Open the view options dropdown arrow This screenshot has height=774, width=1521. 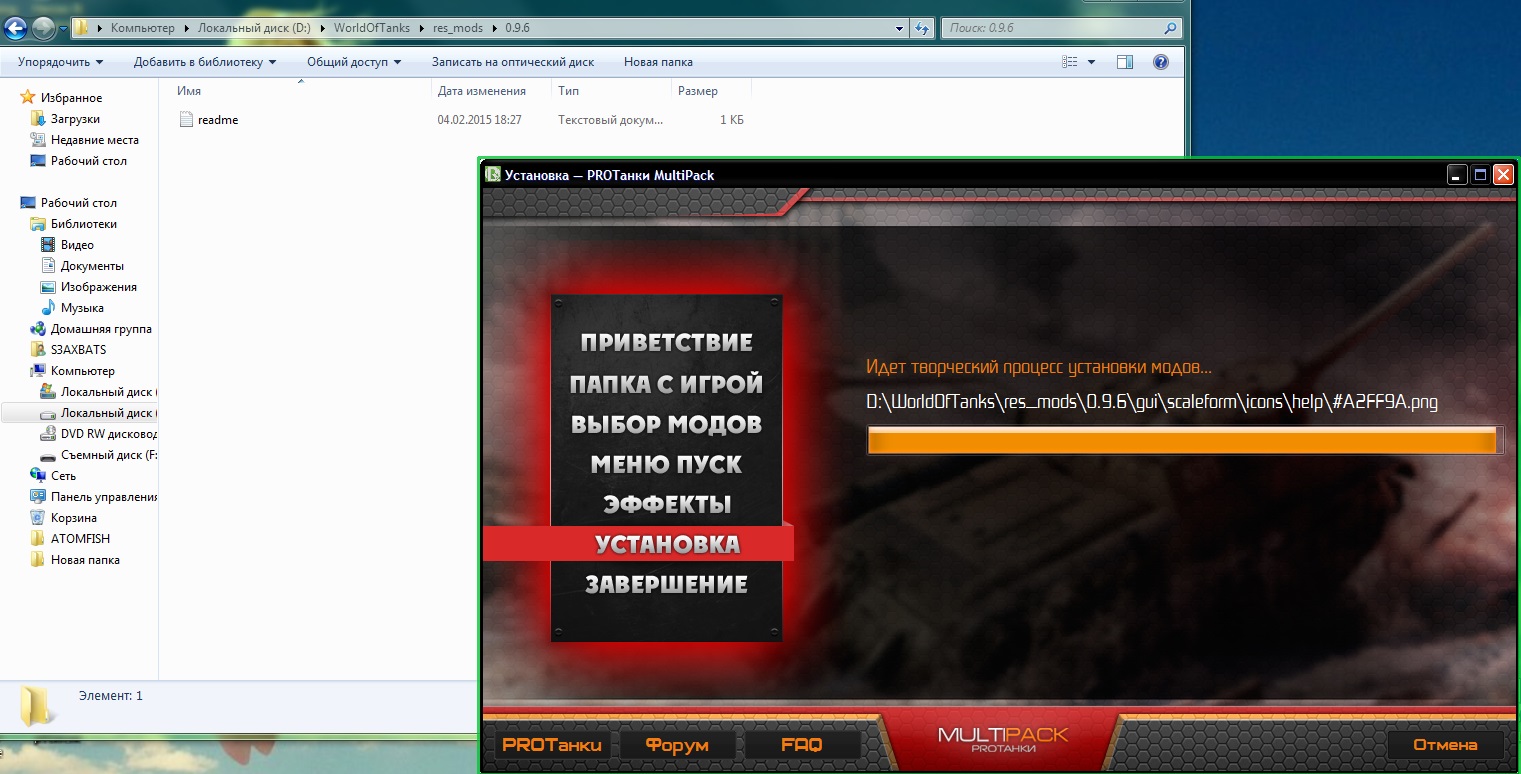pos(1091,62)
